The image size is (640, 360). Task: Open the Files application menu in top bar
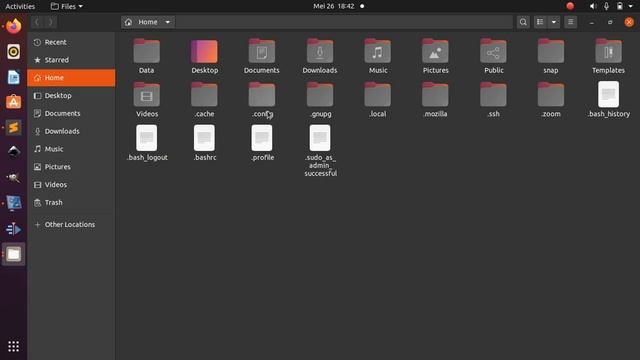point(67,6)
